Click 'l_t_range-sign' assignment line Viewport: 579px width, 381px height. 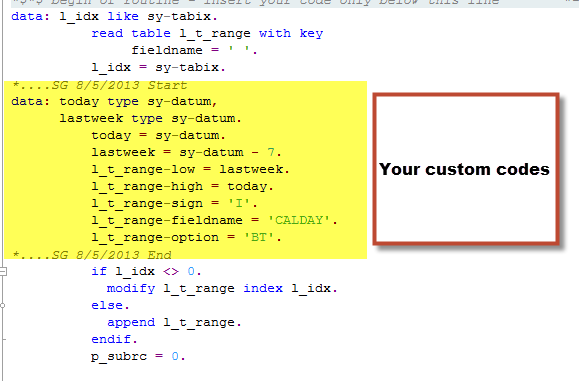(174, 203)
